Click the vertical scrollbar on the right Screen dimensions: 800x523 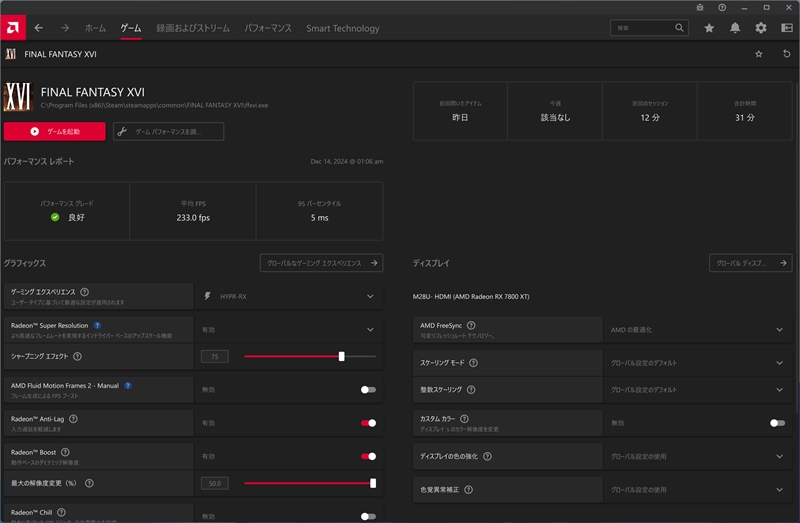click(x=797, y=247)
